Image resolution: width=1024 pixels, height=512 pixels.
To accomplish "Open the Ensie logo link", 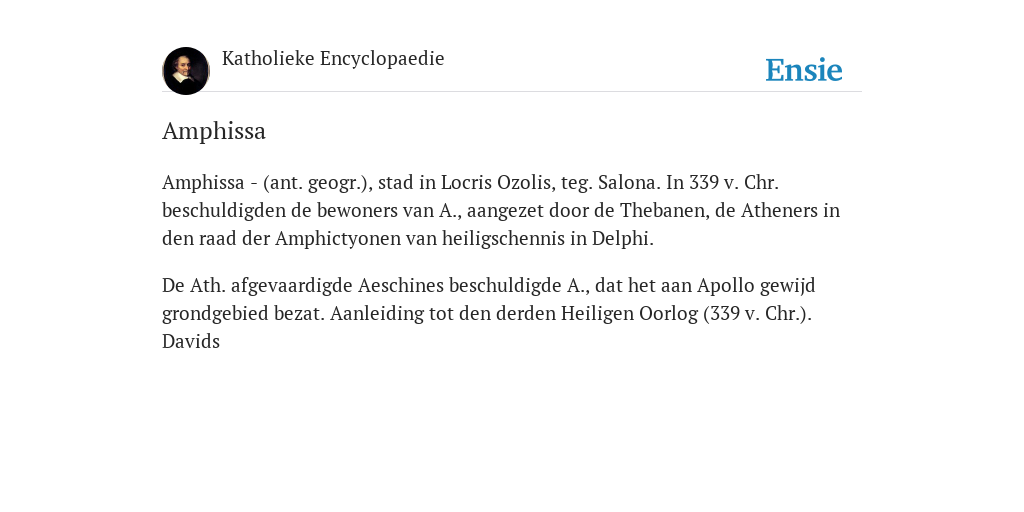I will coord(804,70).
